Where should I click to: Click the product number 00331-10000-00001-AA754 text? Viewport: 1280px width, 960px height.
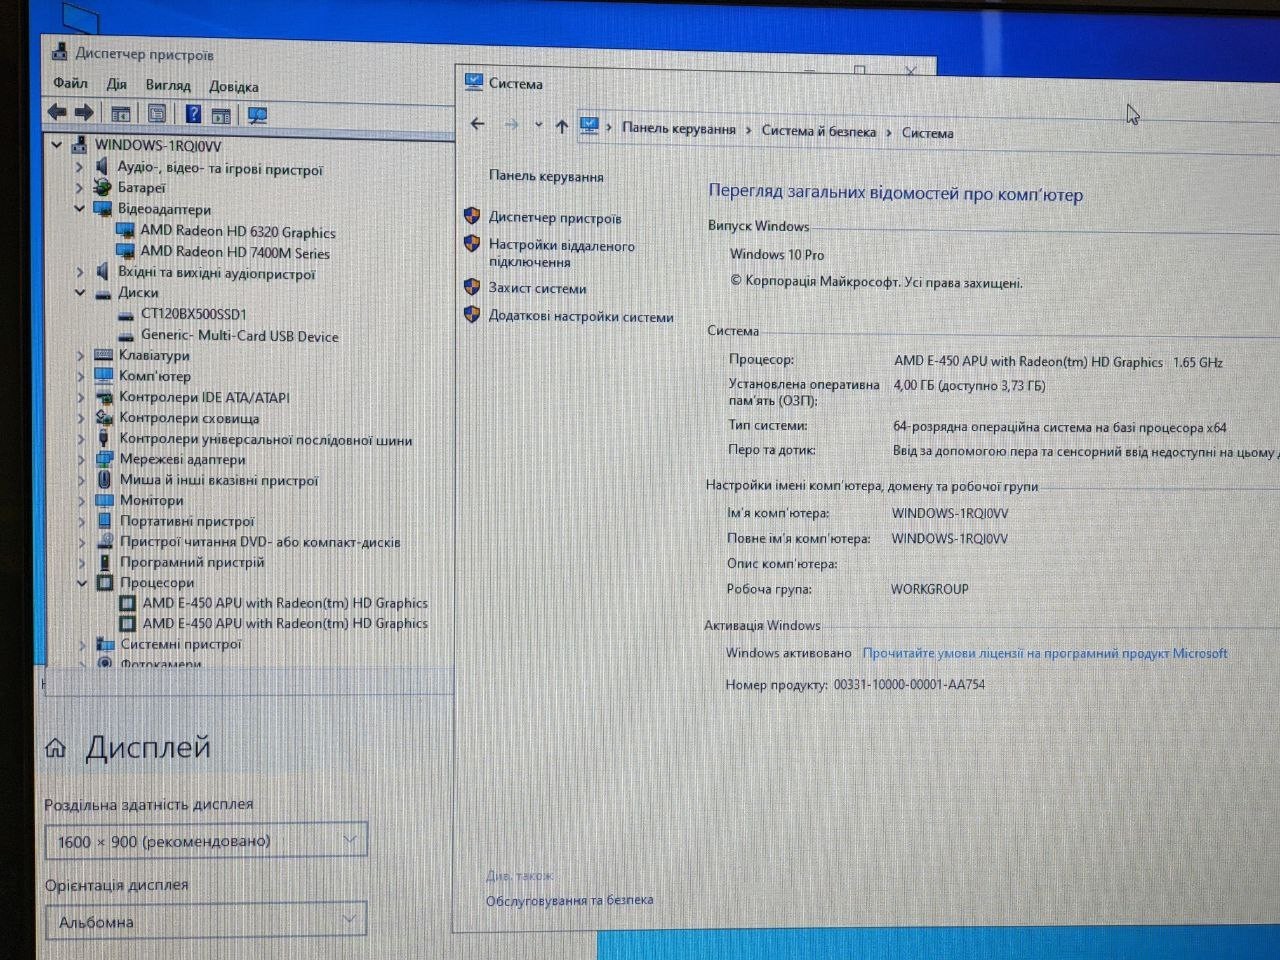point(909,685)
